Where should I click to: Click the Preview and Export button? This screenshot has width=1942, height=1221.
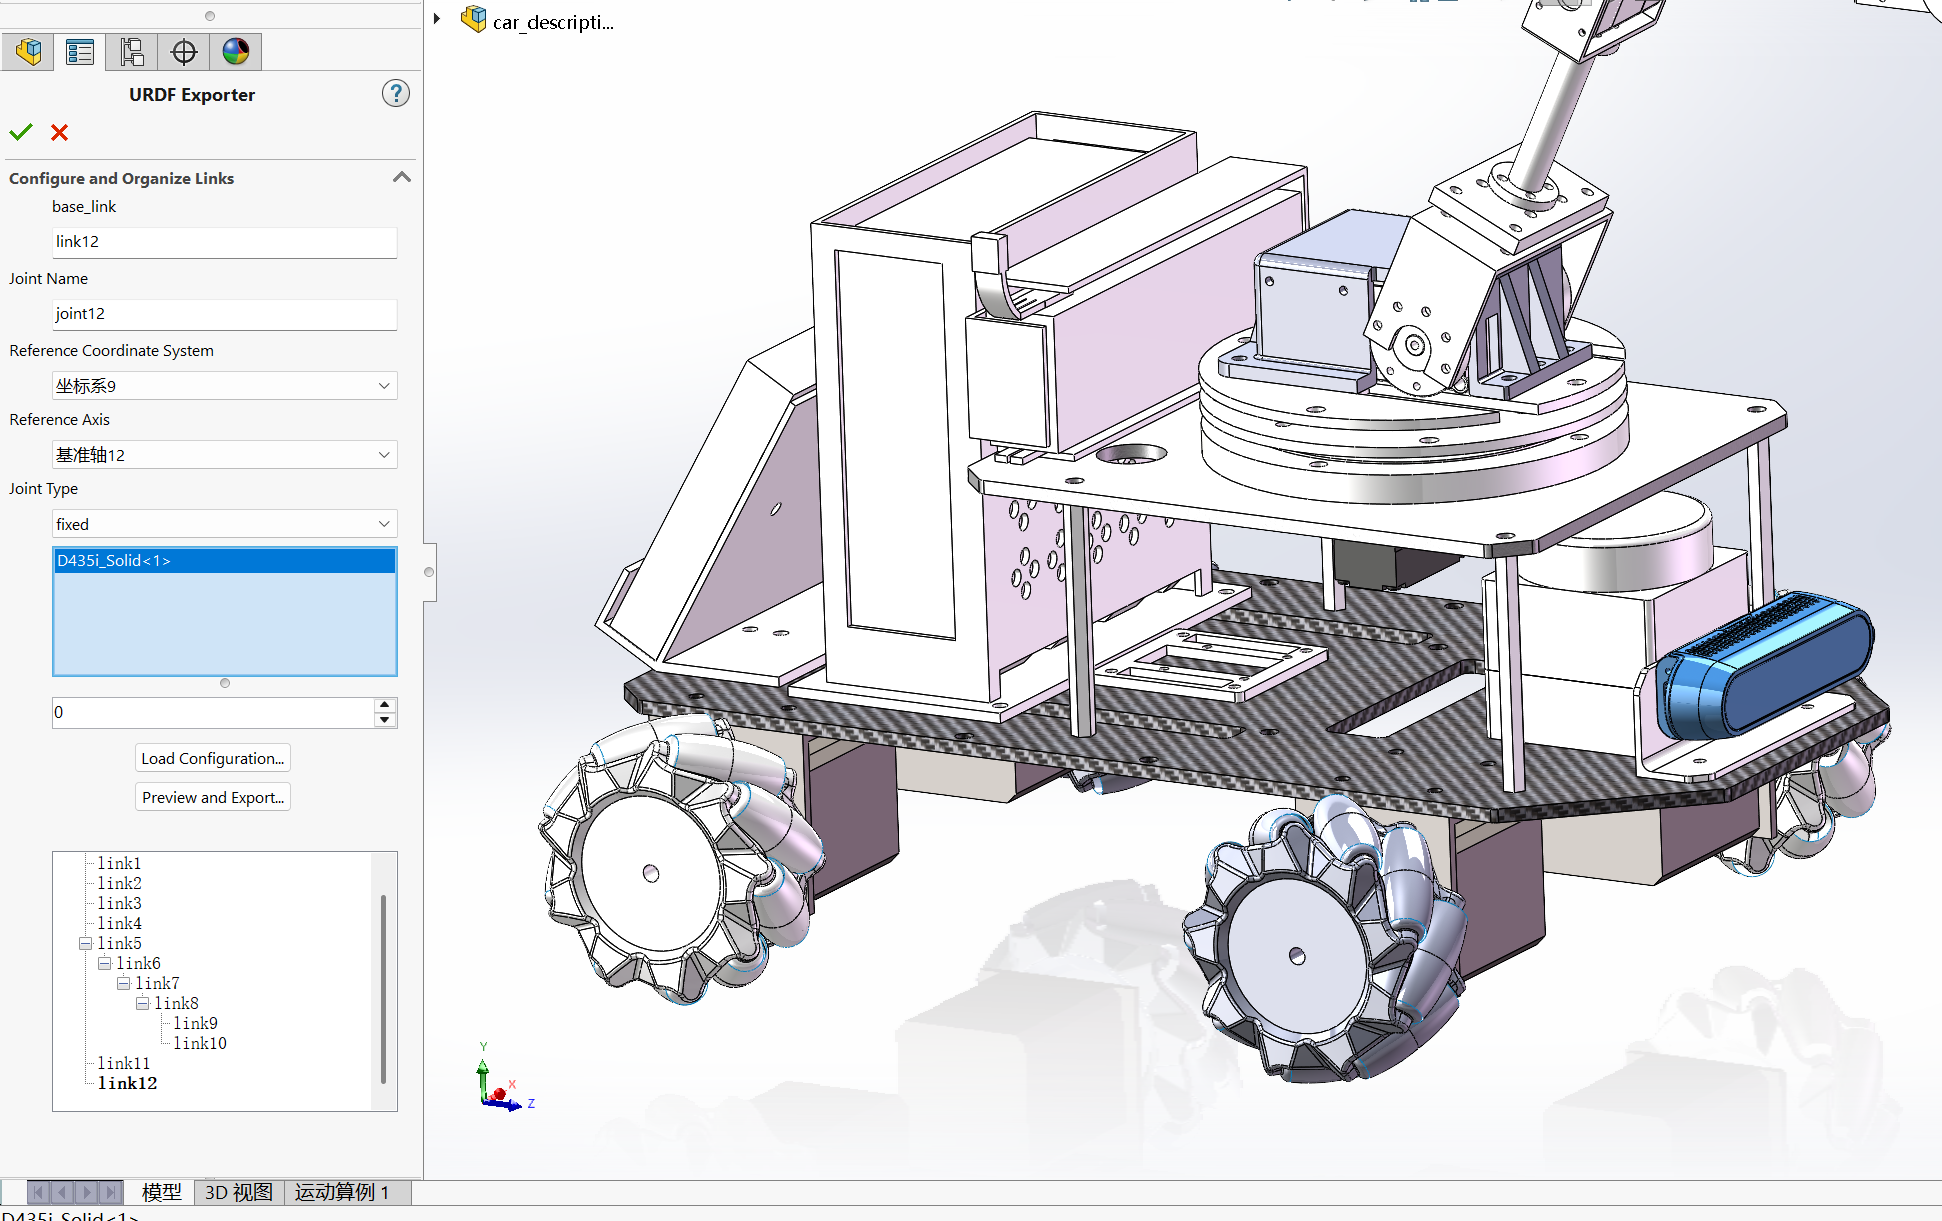(x=212, y=796)
